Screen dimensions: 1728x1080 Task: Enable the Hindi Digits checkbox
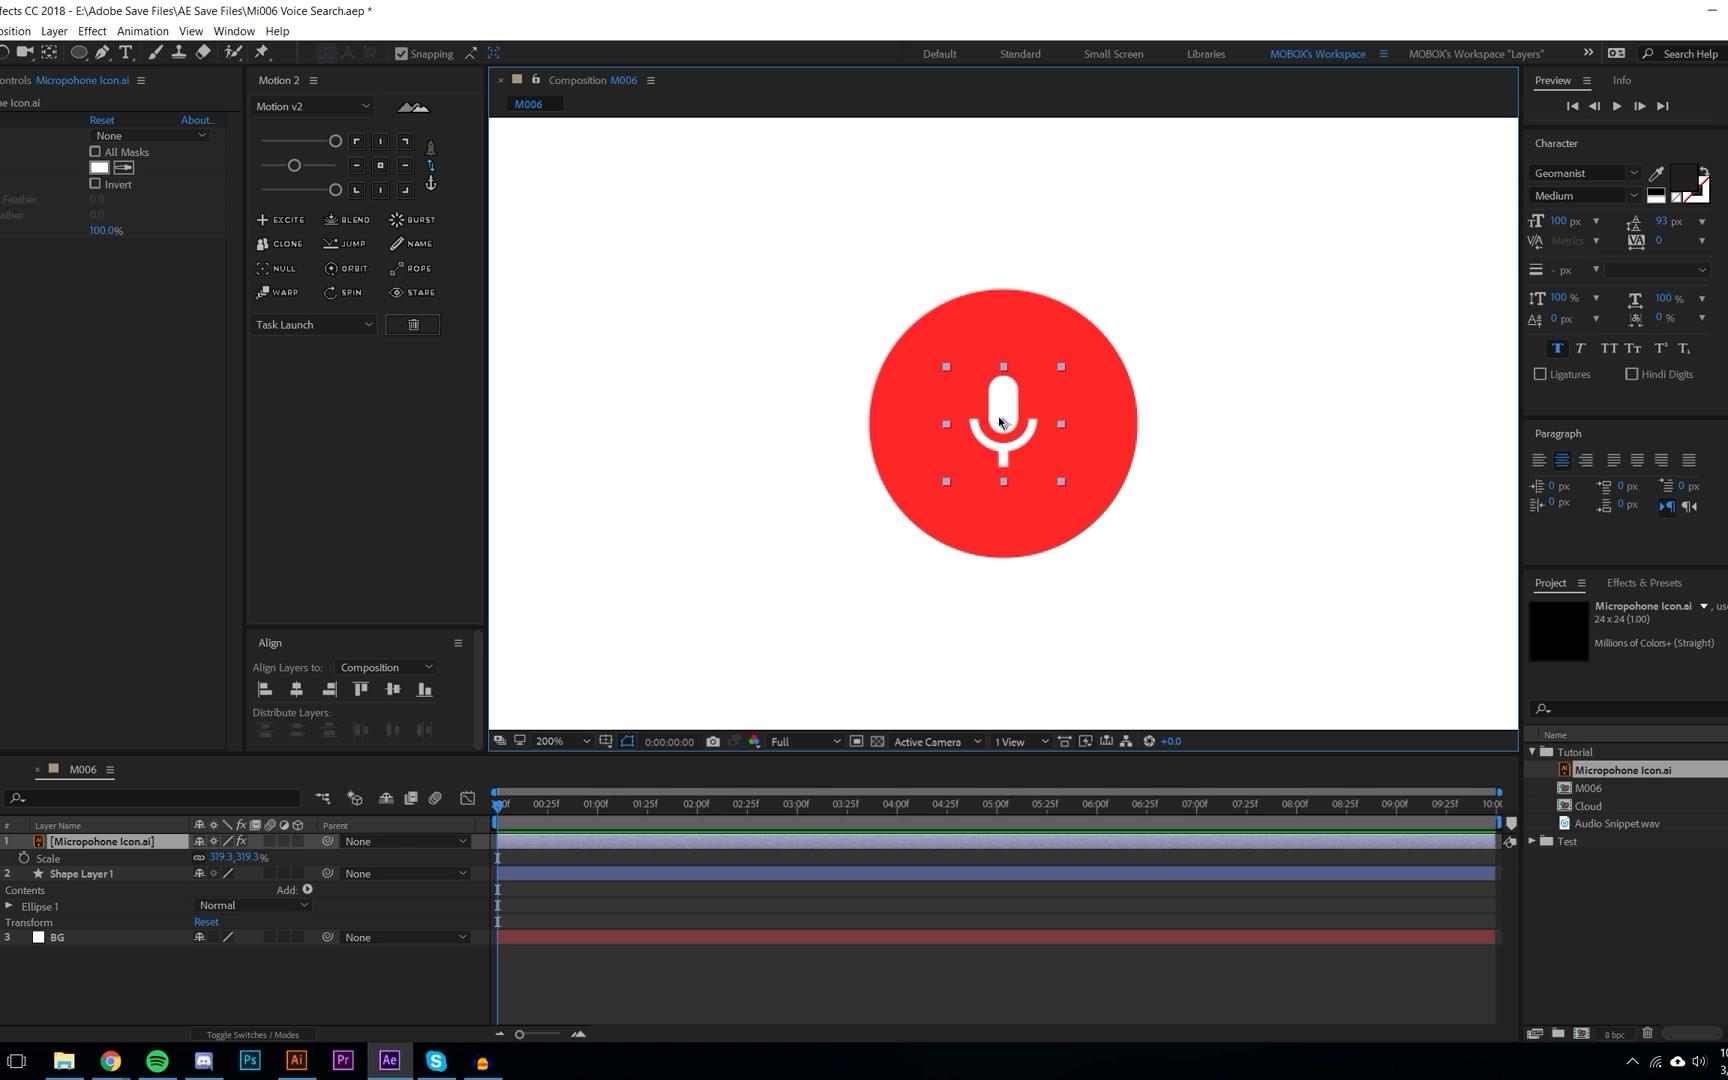click(x=1632, y=374)
